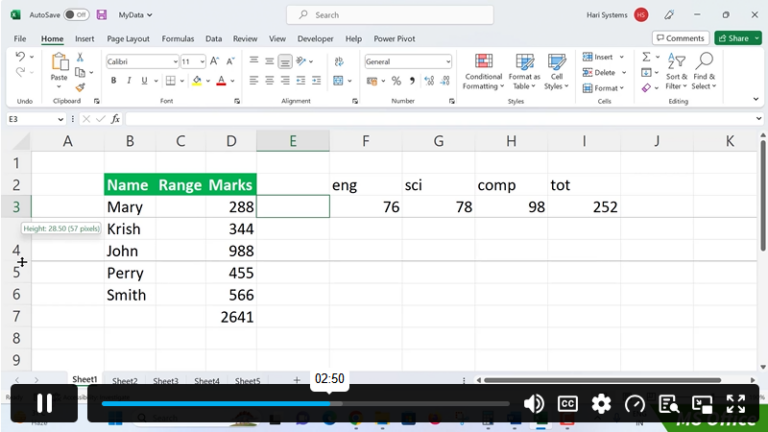Open the font size 11 dropdown
Viewport: 768px width, 432px height.
(x=202, y=62)
